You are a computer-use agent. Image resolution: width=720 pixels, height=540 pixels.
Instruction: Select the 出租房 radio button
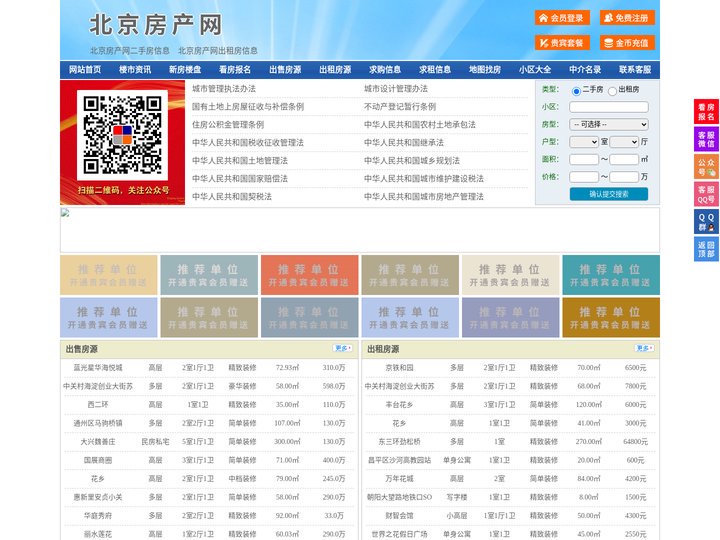coord(612,91)
